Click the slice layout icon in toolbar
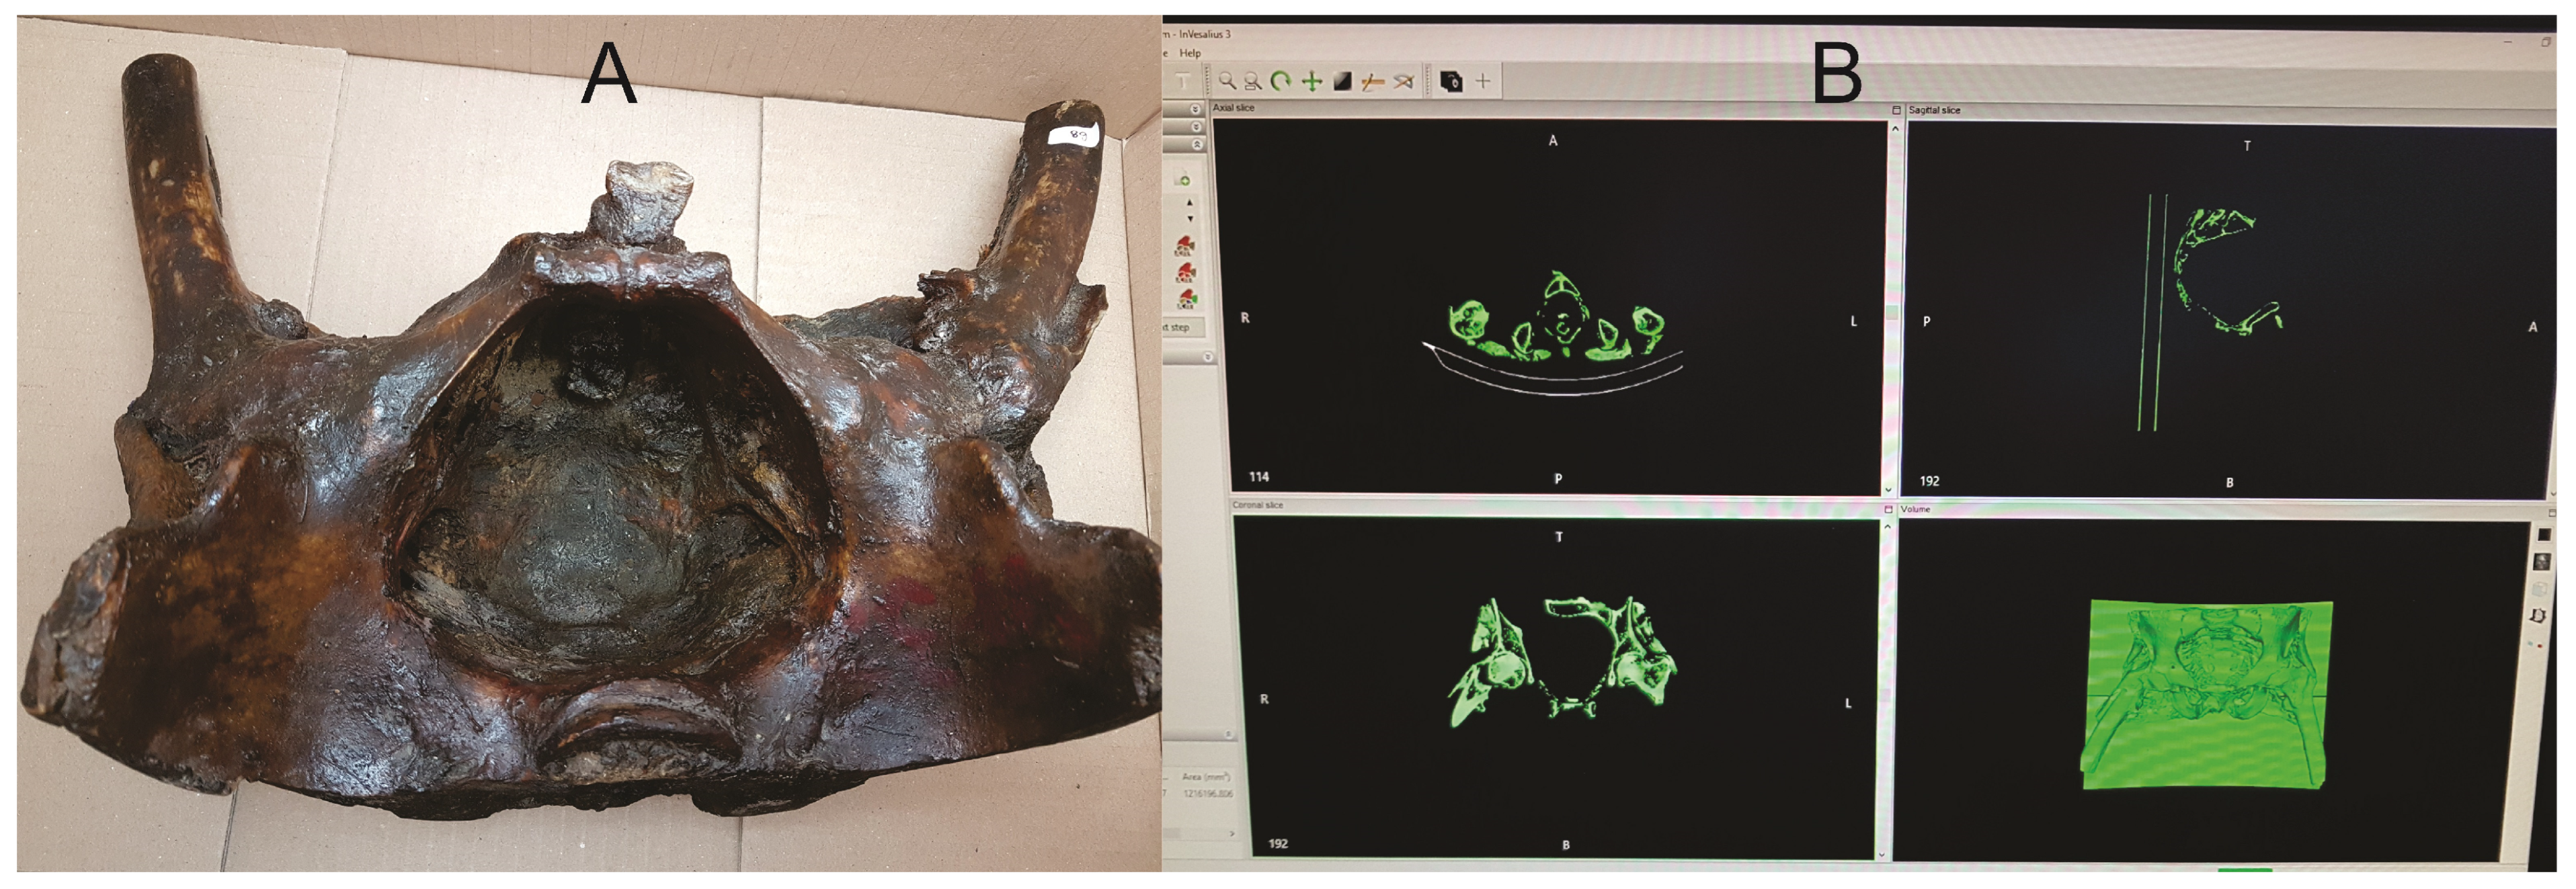The height and width of the screenshot is (889, 2576). click(x=1452, y=81)
